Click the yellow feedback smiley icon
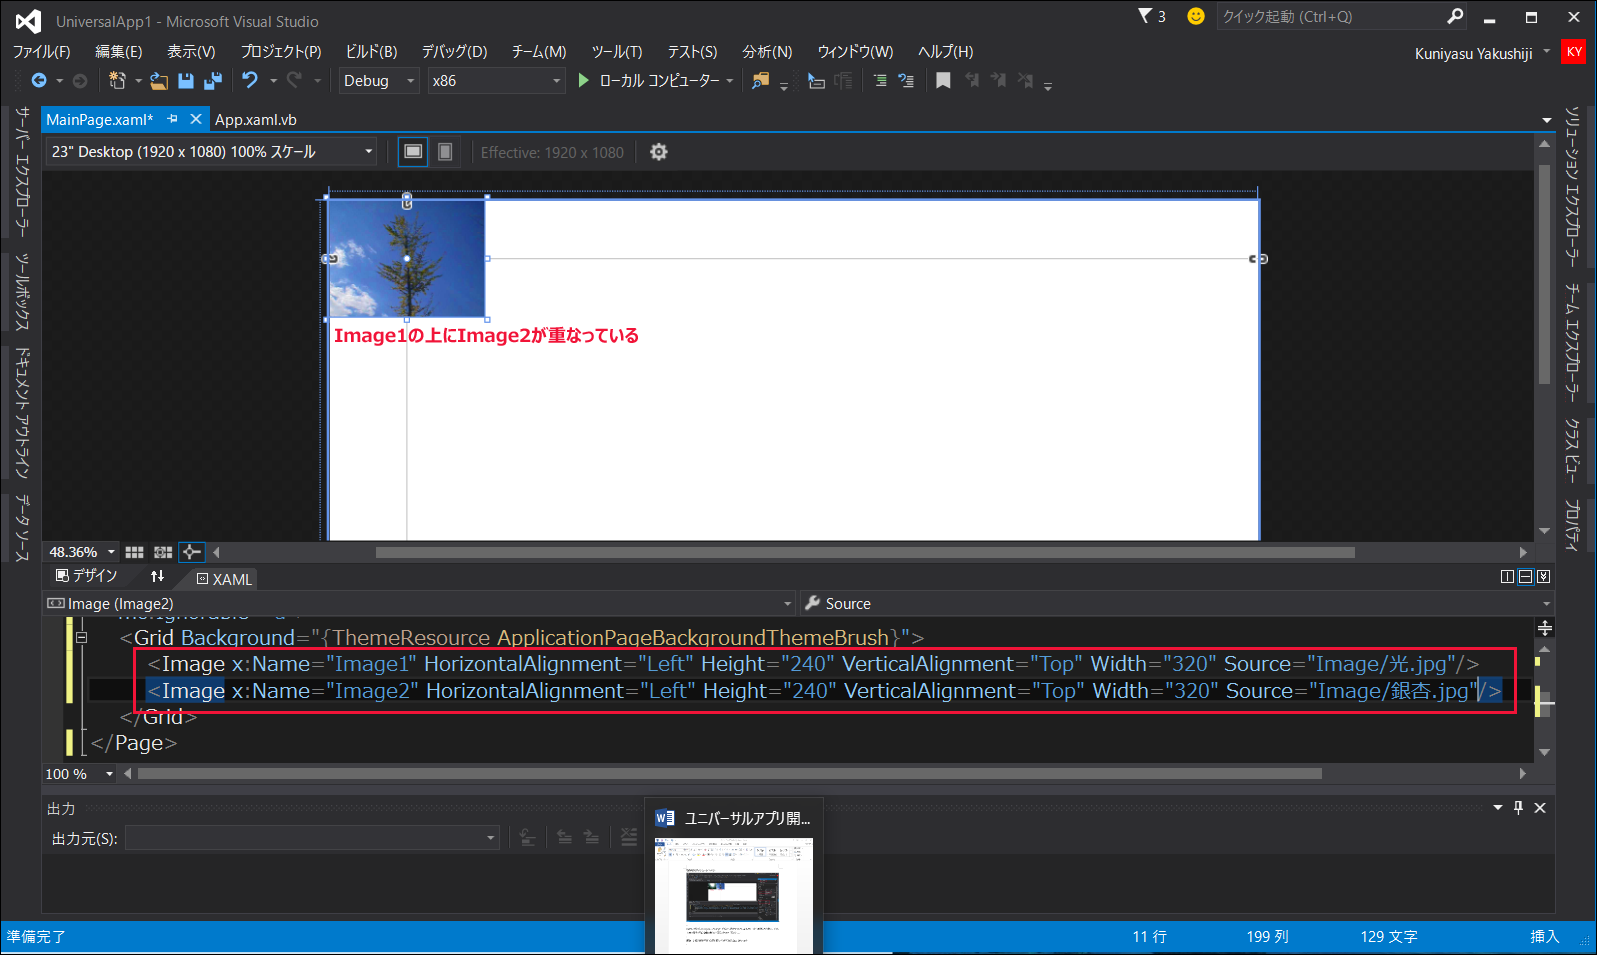The width and height of the screenshot is (1597, 955). [x=1196, y=16]
